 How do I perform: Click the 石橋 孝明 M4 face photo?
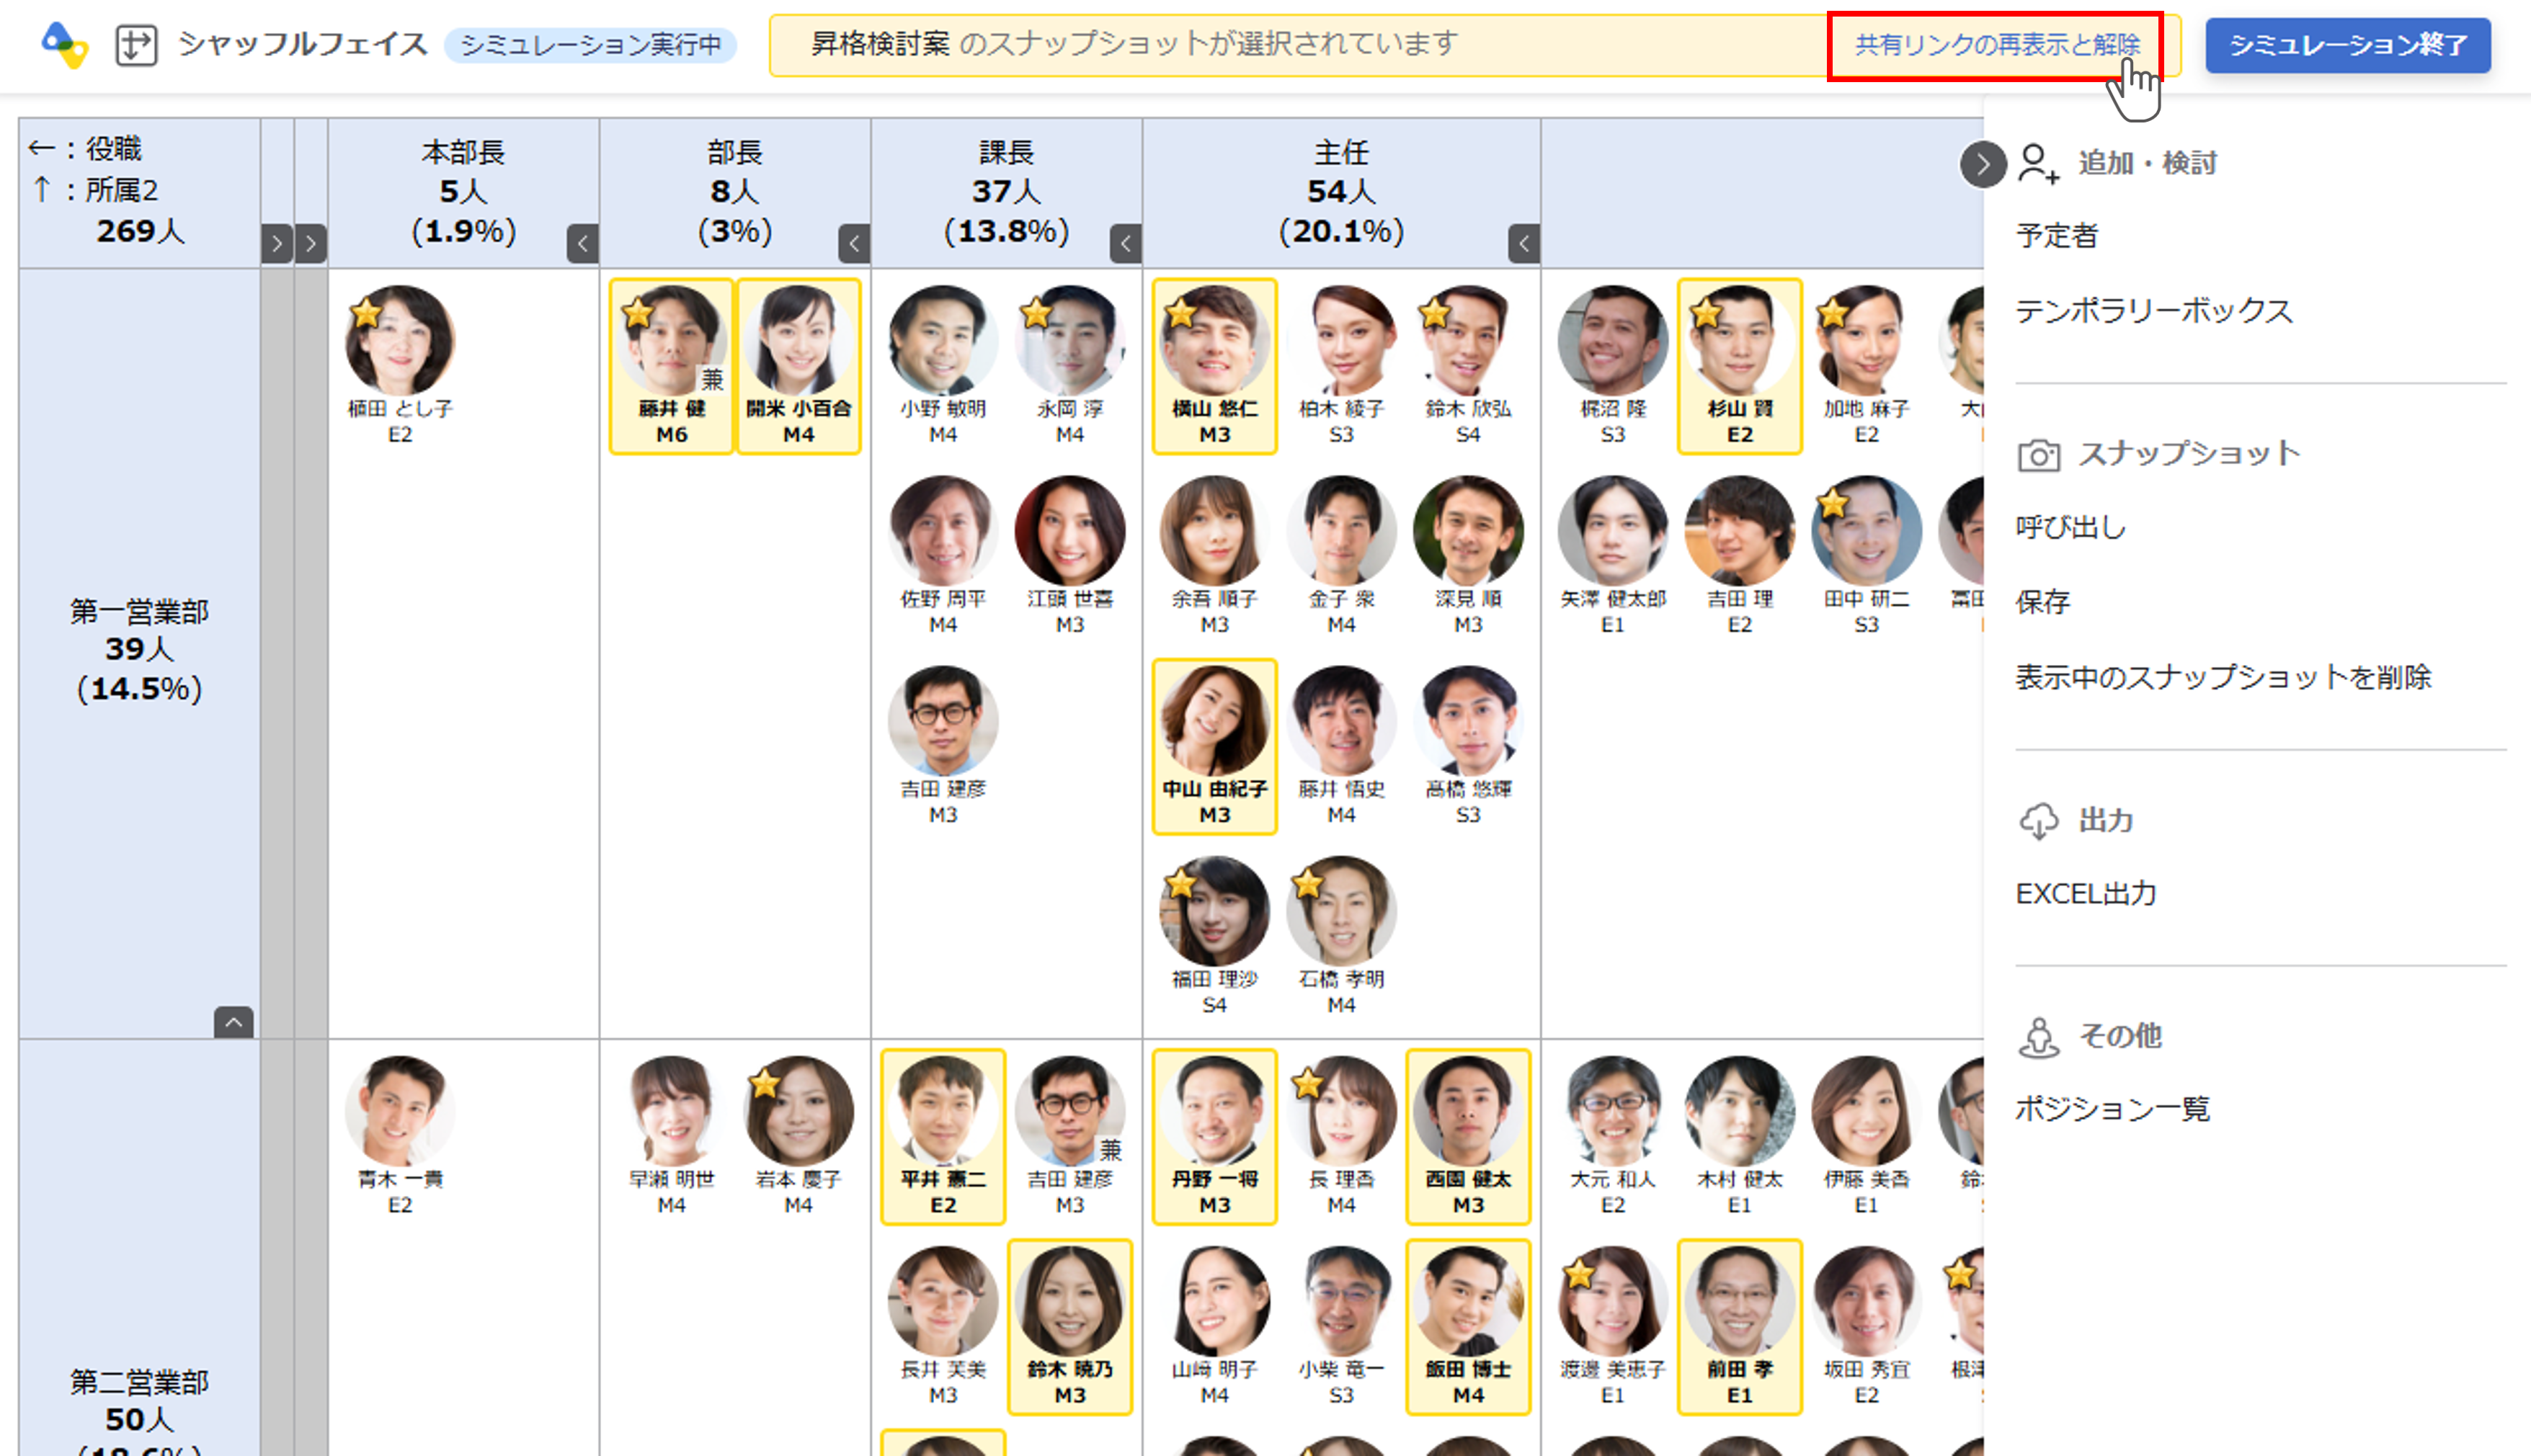[1341, 910]
